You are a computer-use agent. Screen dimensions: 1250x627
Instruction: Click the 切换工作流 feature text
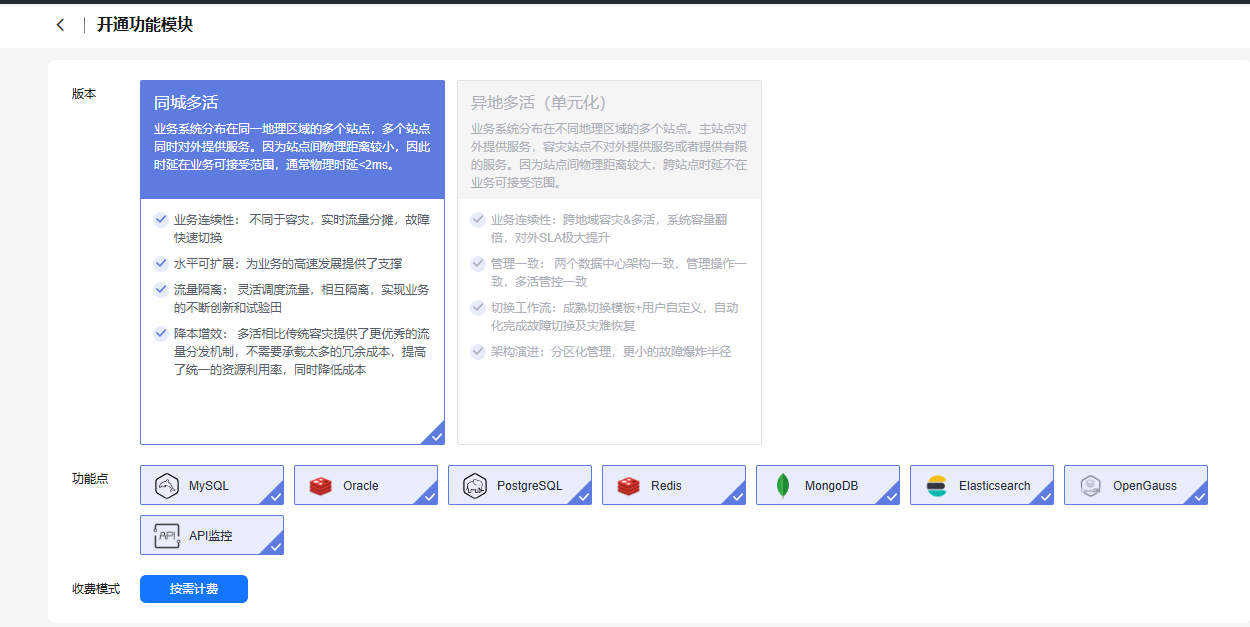pos(615,316)
